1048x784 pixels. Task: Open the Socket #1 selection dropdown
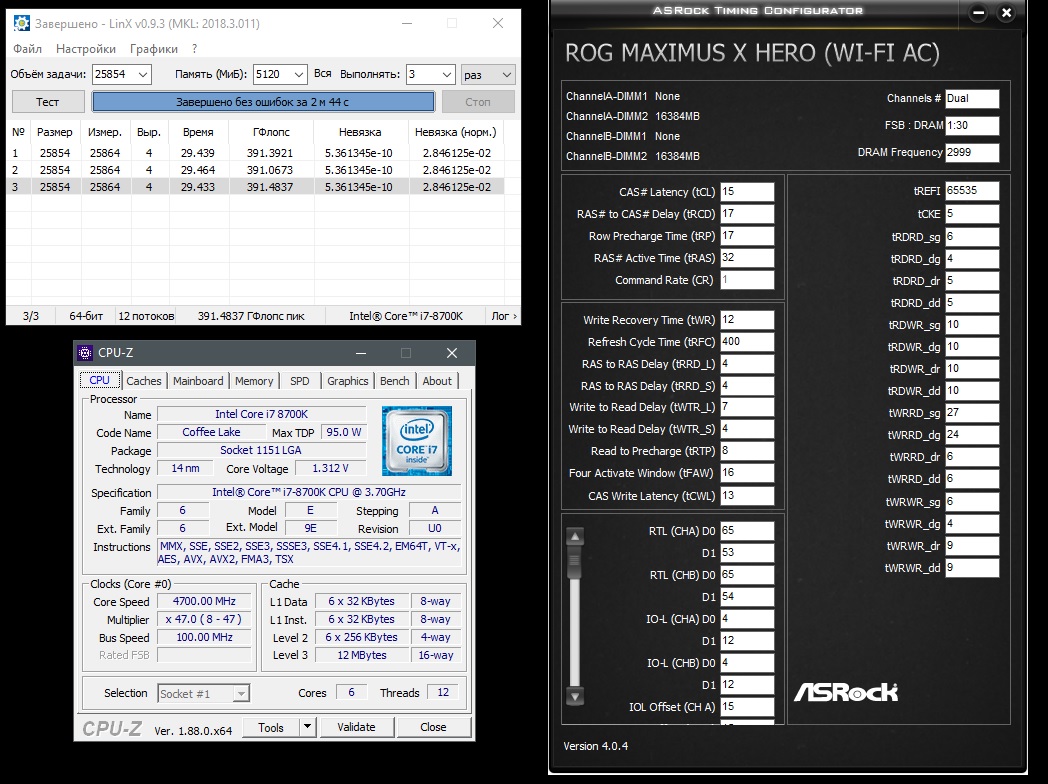pos(241,694)
